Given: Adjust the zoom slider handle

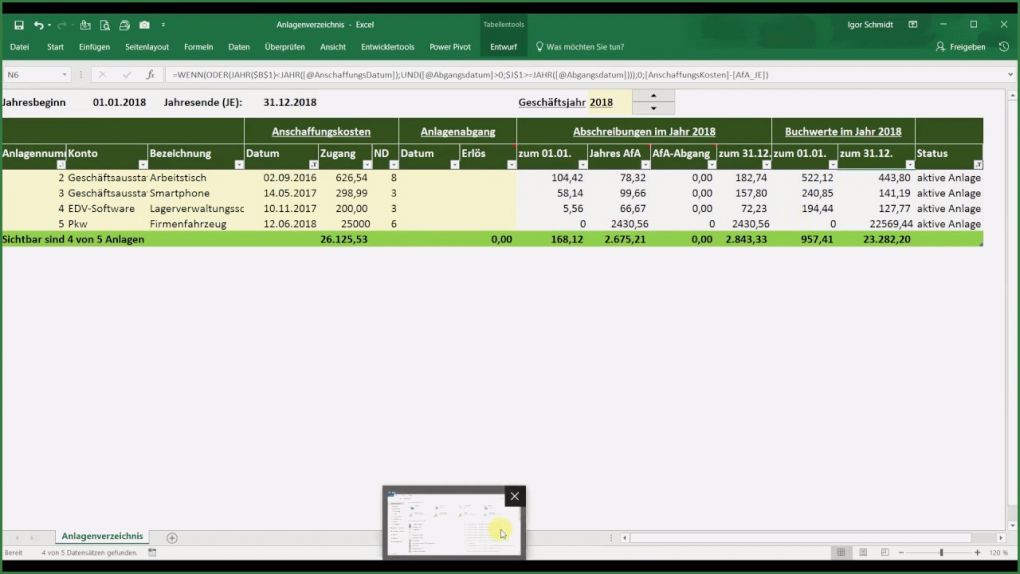Looking at the screenshot, I should (x=941, y=553).
